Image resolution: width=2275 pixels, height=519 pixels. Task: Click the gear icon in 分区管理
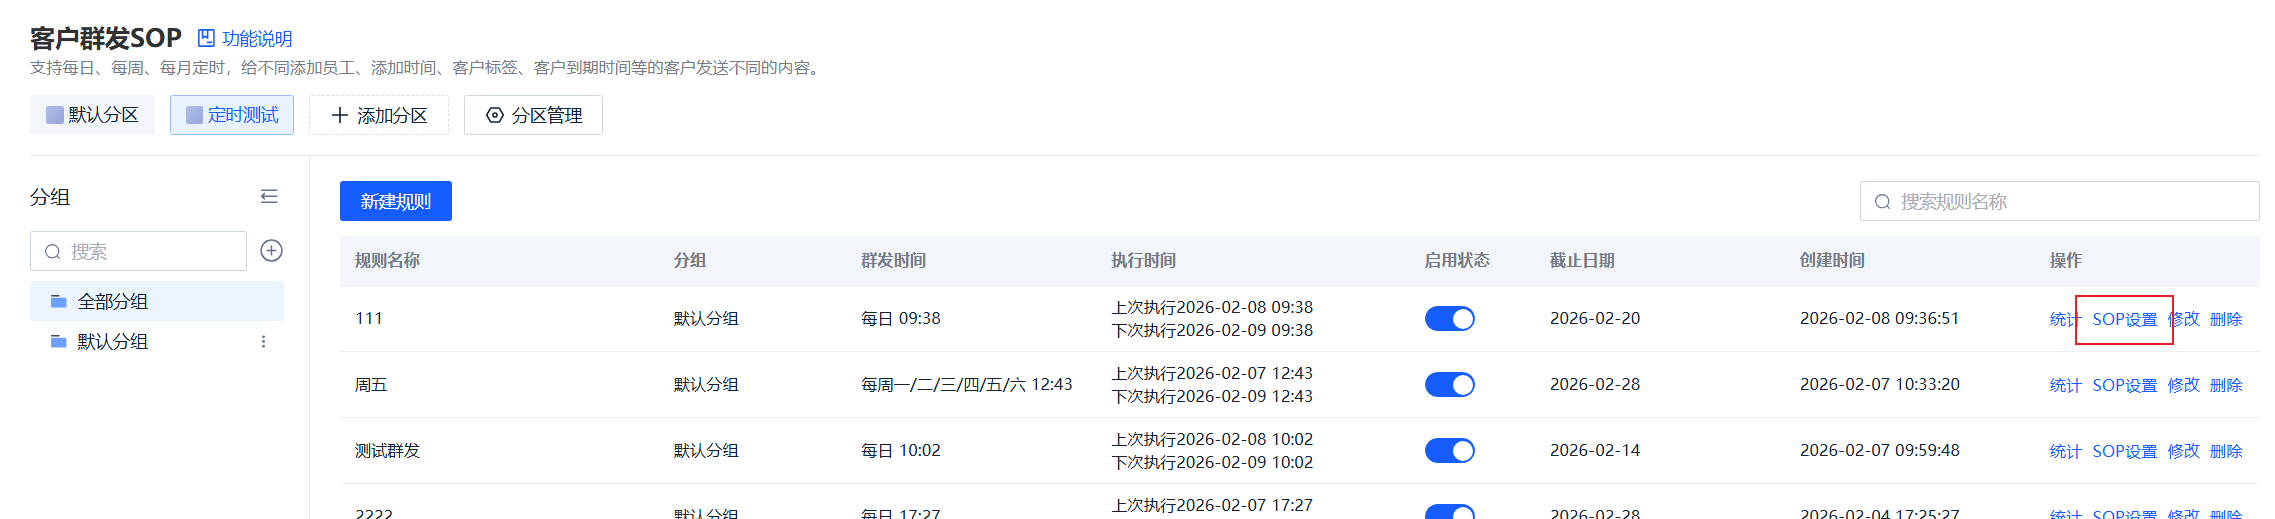coord(494,116)
